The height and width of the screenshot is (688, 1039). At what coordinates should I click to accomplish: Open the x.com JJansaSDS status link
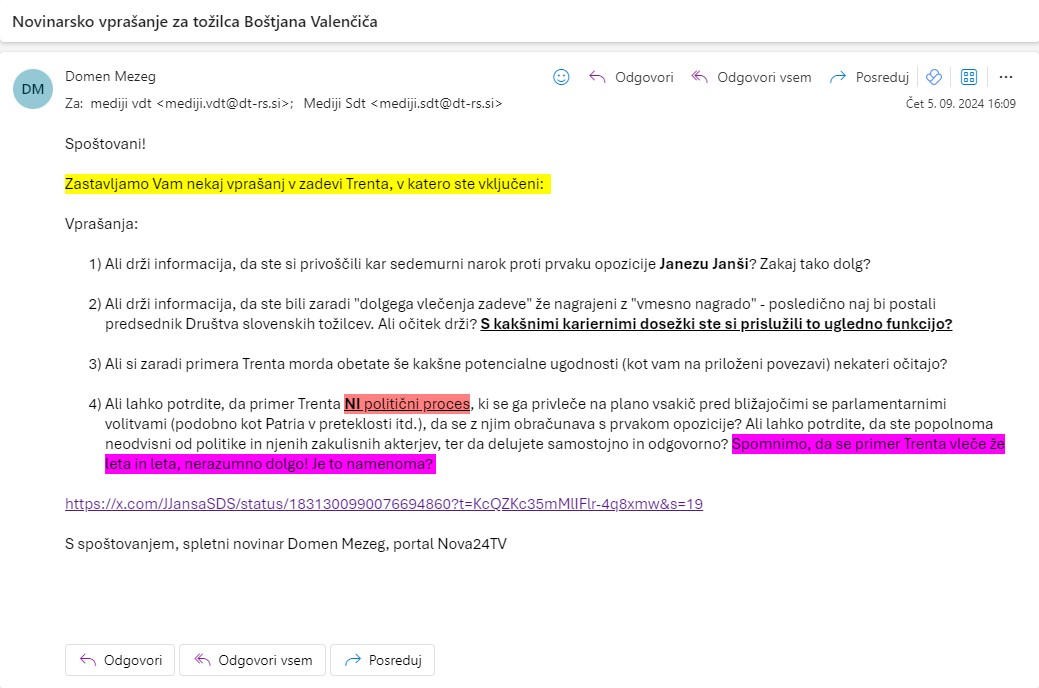pyautogui.click(x=383, y=504)
